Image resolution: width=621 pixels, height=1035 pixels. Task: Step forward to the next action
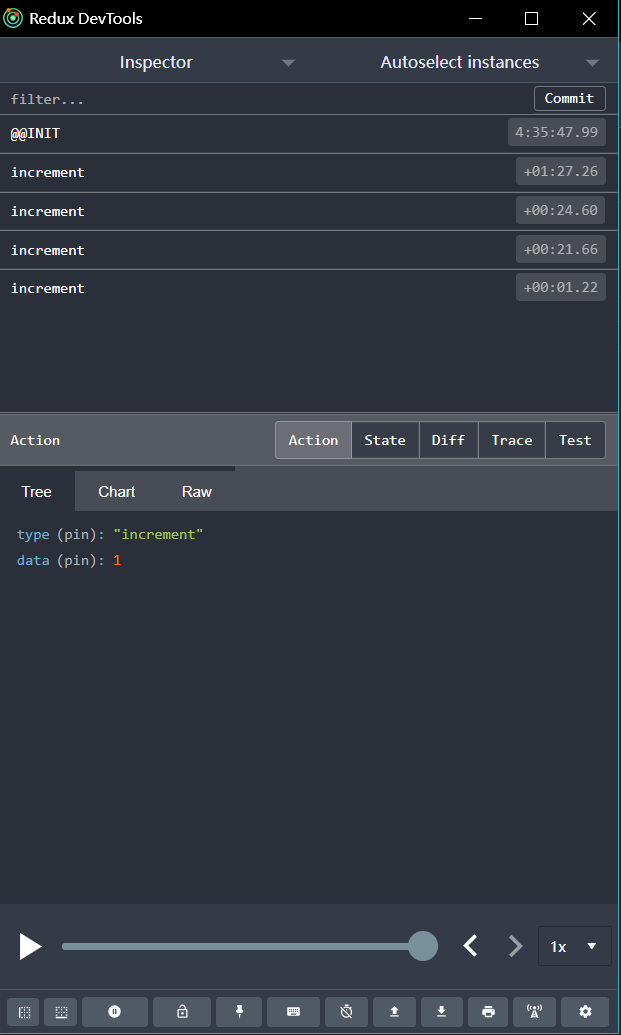[x=515, y=946]
